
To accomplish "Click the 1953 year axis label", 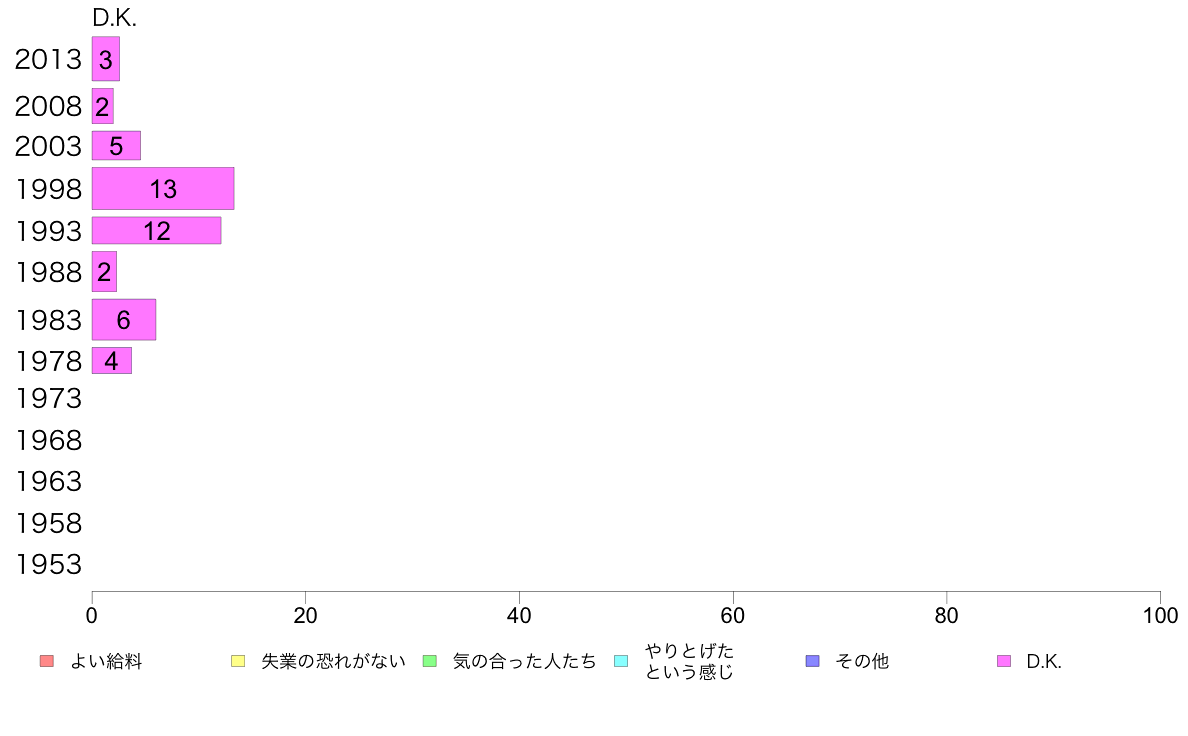I will [x=48, y=565].
